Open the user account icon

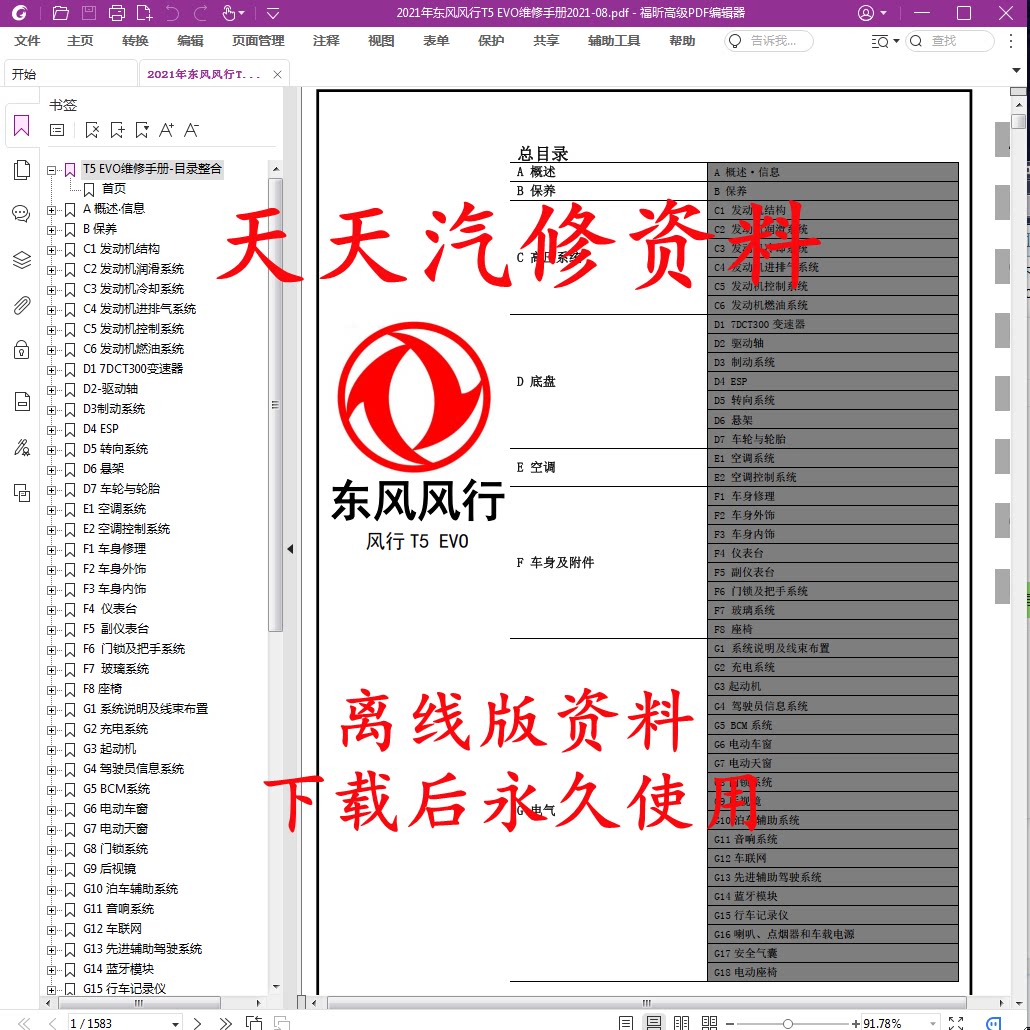(866, 12)
